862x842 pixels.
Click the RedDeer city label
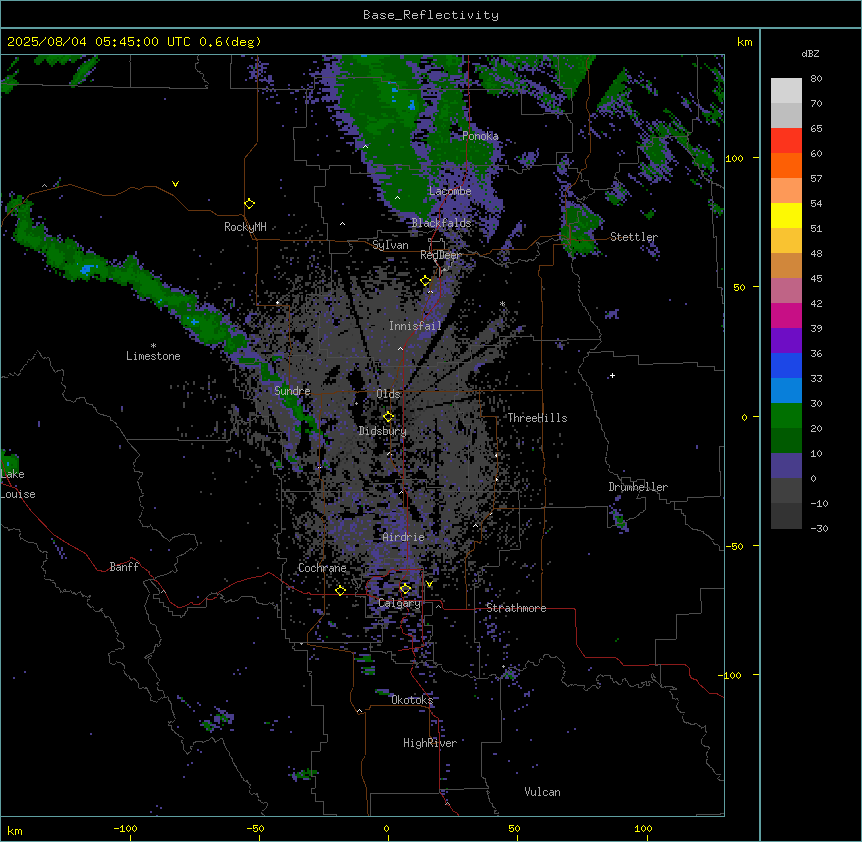[441, 255]
